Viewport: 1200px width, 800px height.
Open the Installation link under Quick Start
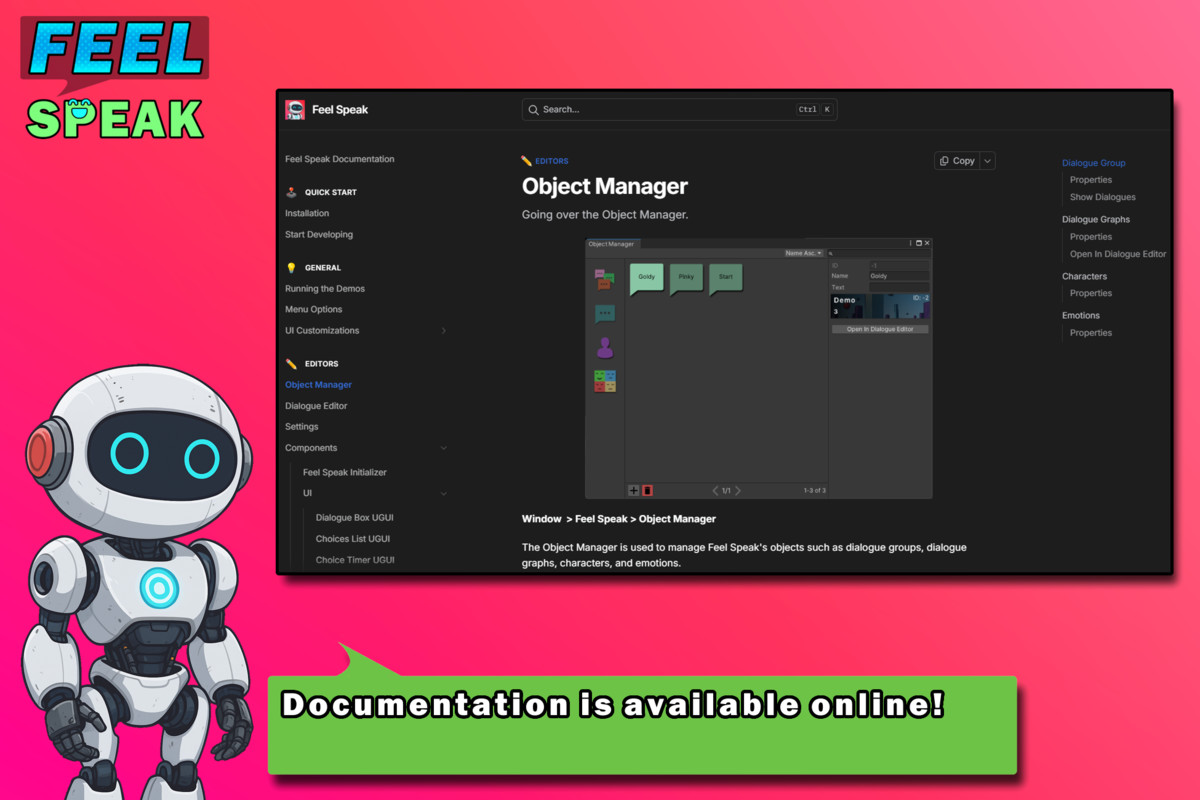tap(305, 213)
